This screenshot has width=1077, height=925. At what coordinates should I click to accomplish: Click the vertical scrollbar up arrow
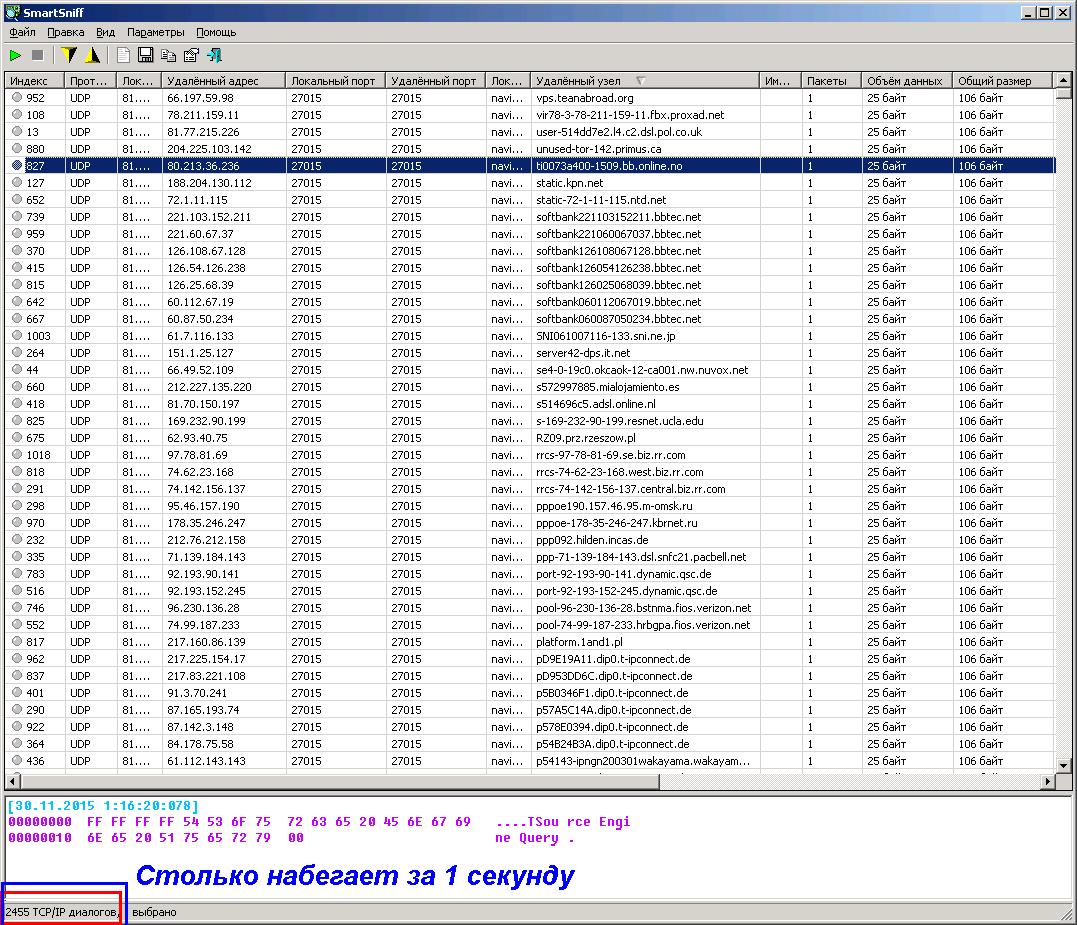pos(1063,80)
